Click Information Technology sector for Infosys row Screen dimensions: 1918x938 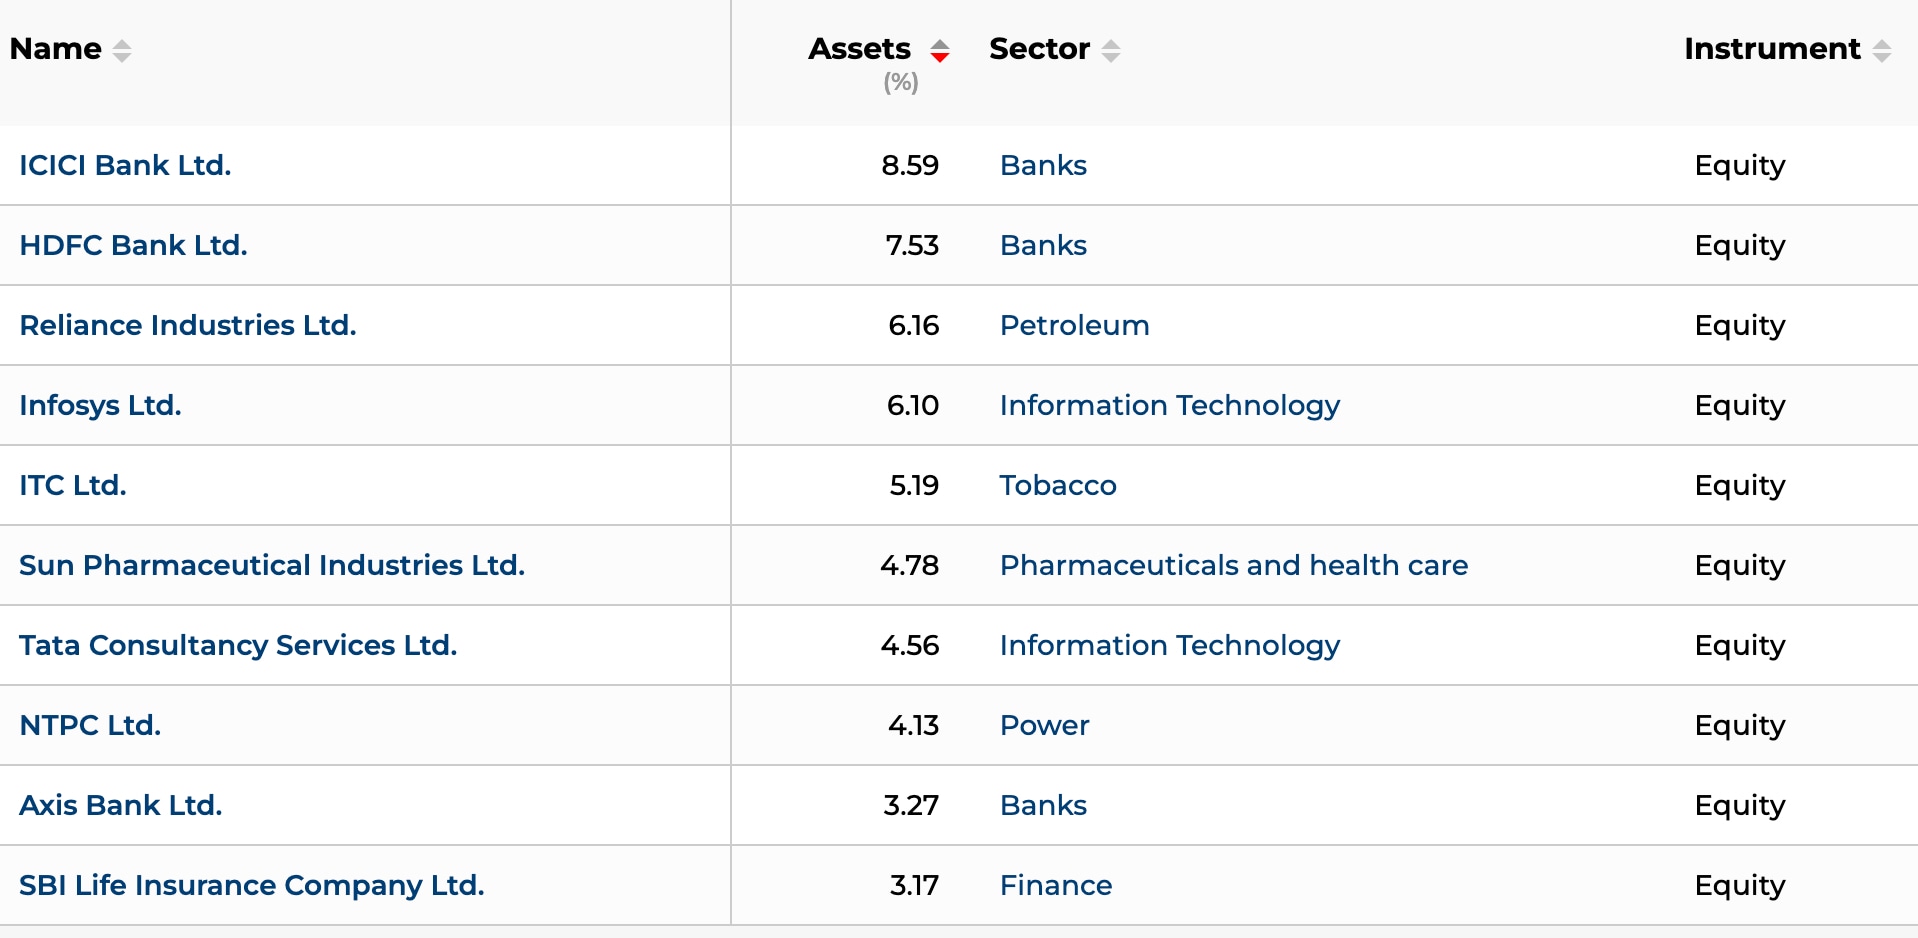point(1169,405)
